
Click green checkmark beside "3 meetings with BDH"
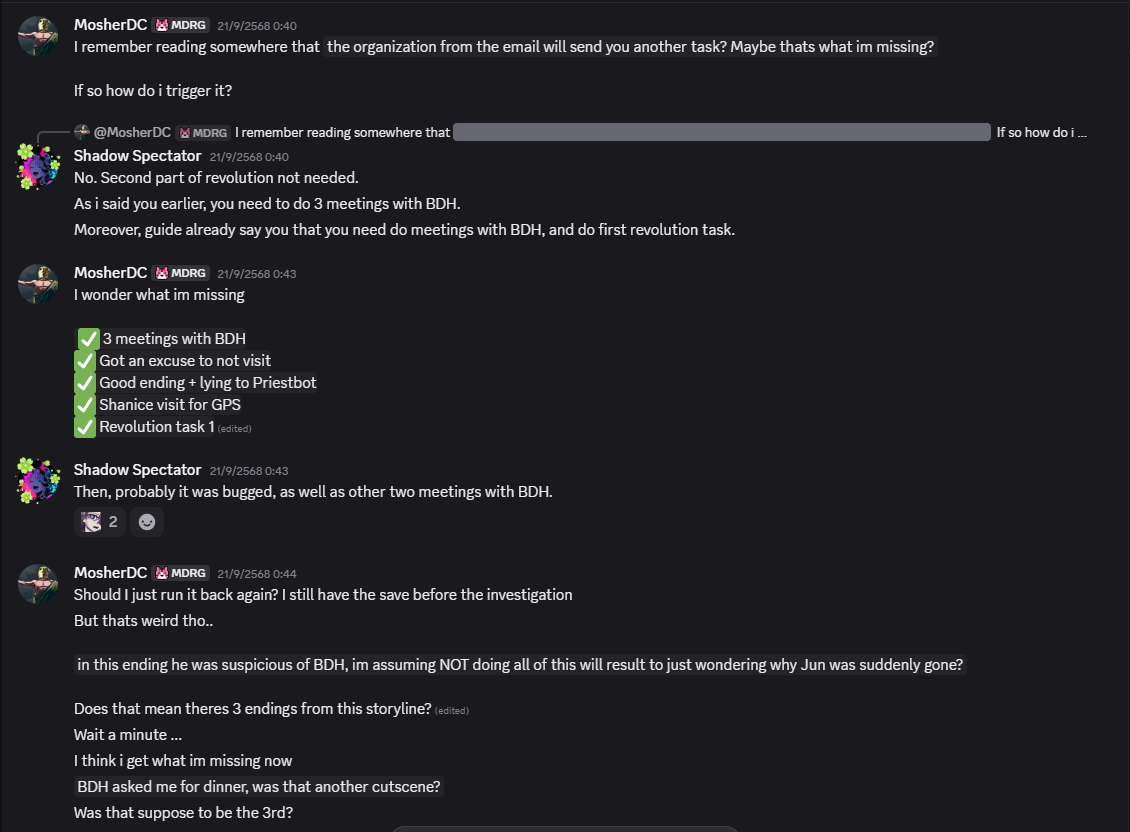click(89, 339)
